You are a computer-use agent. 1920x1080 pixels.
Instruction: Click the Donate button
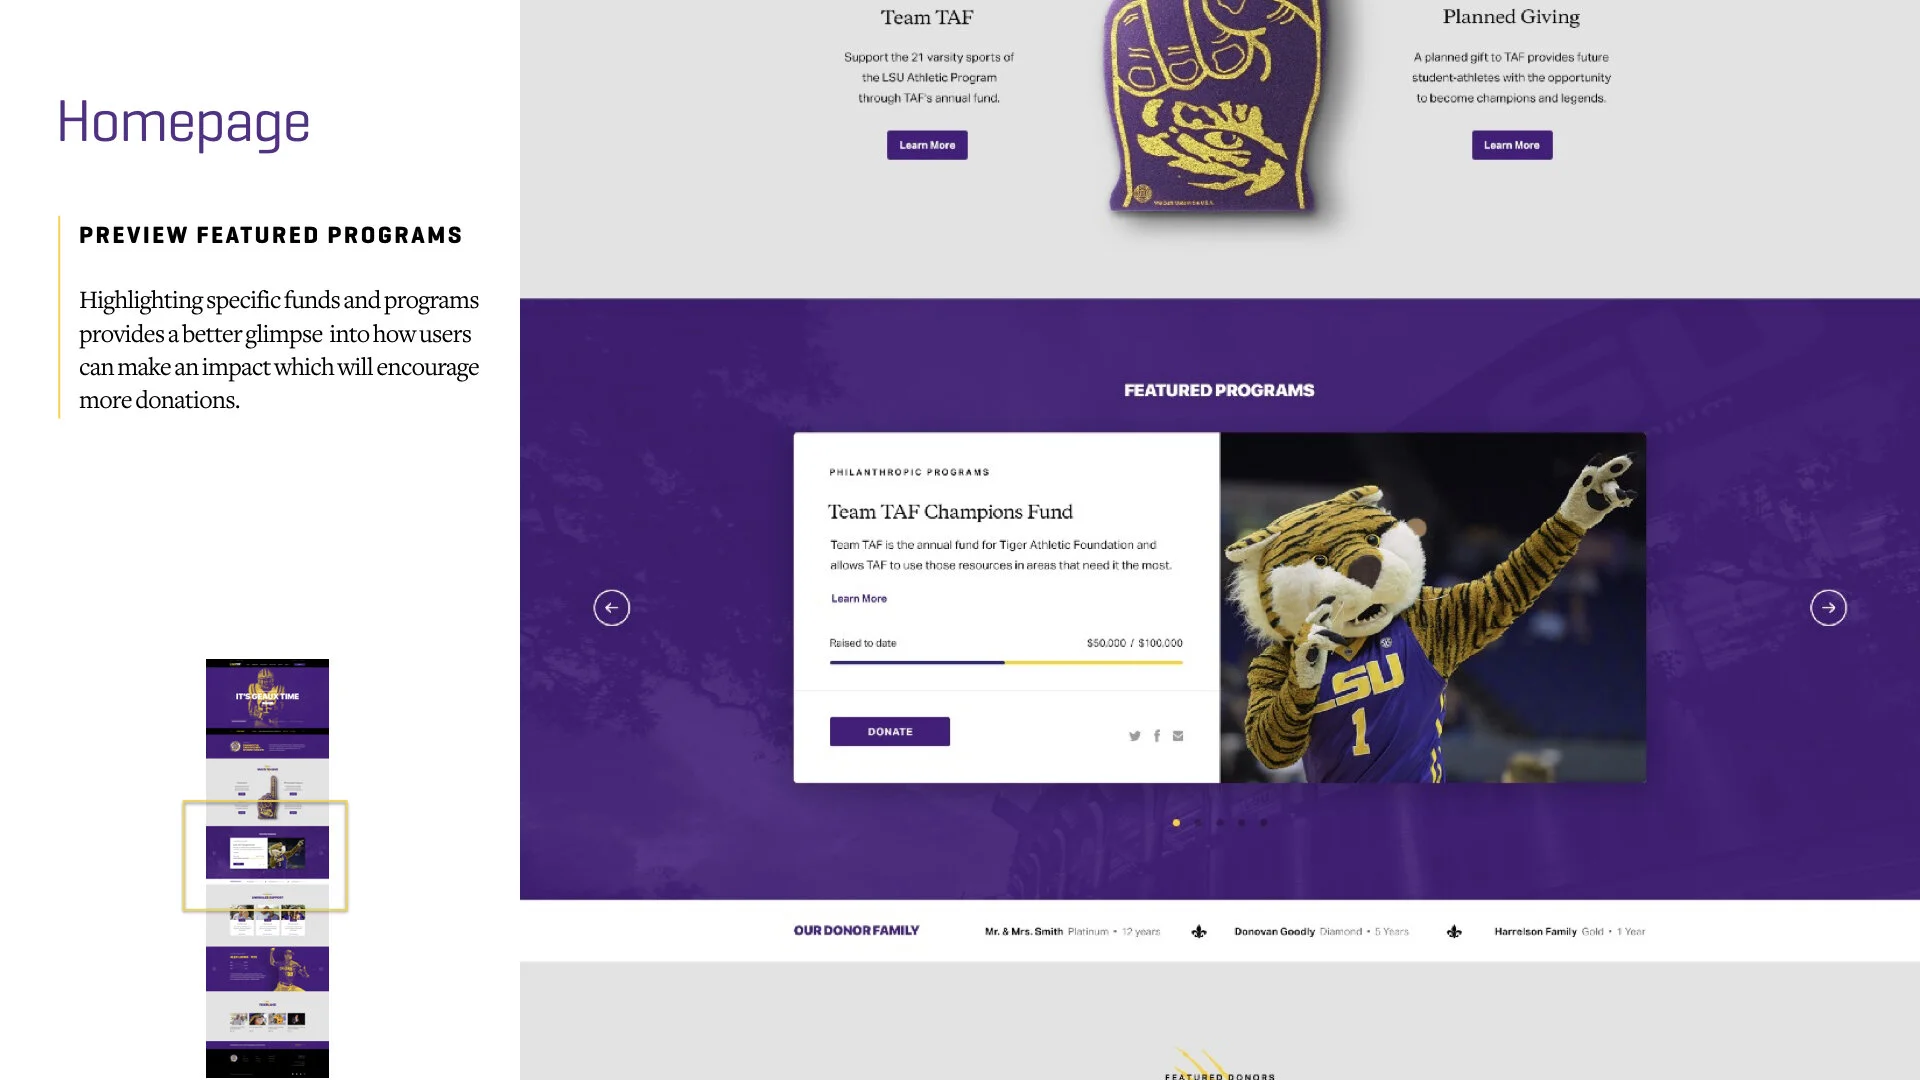click(x=890, y=732)
